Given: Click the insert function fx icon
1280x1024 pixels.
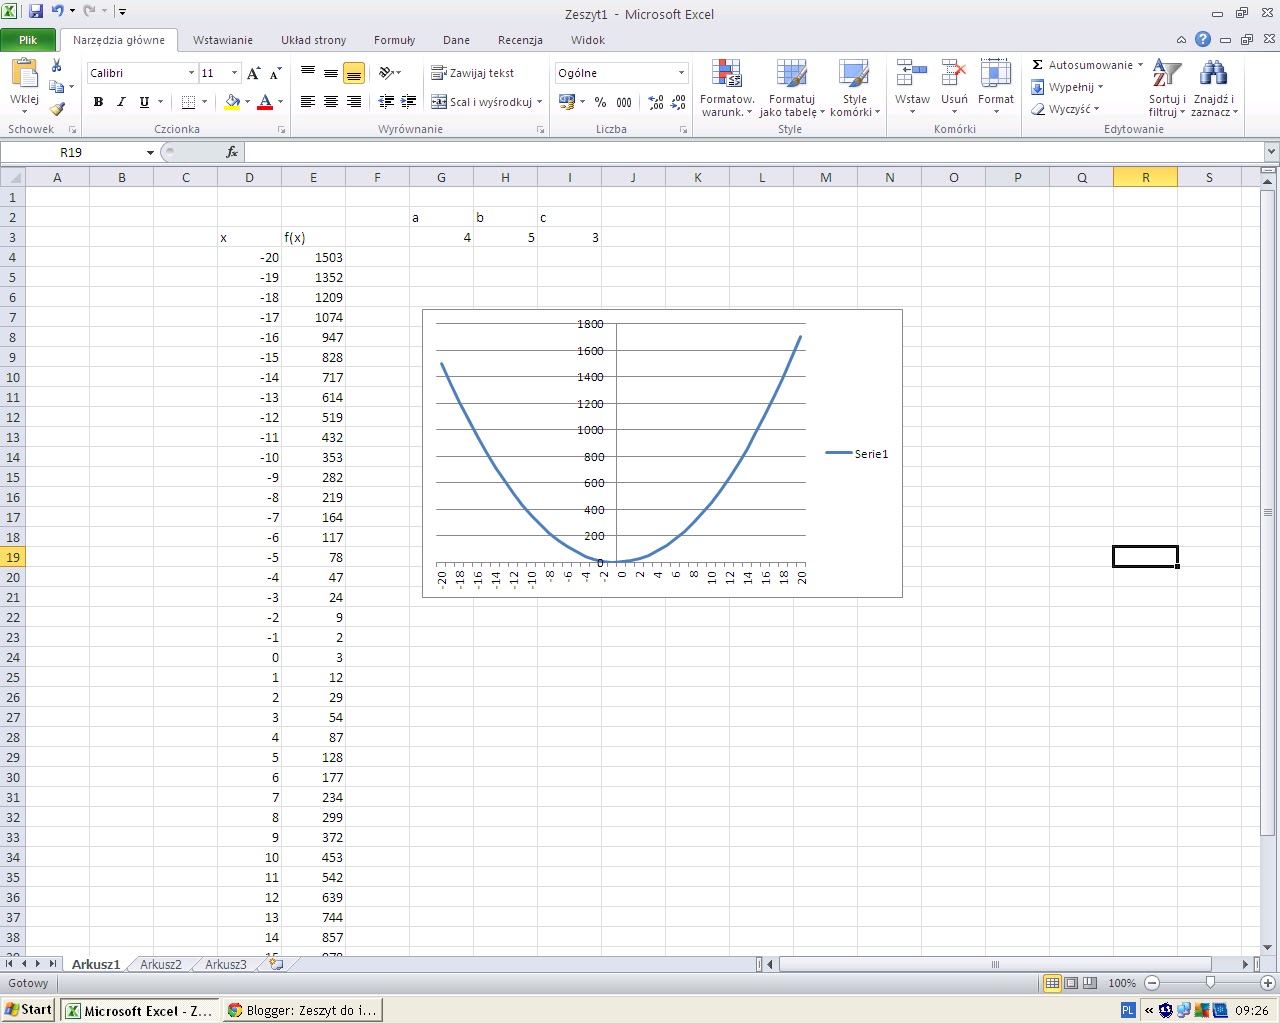Looking at the screenshot, I should pyautogui.click(x=232, y=152).
